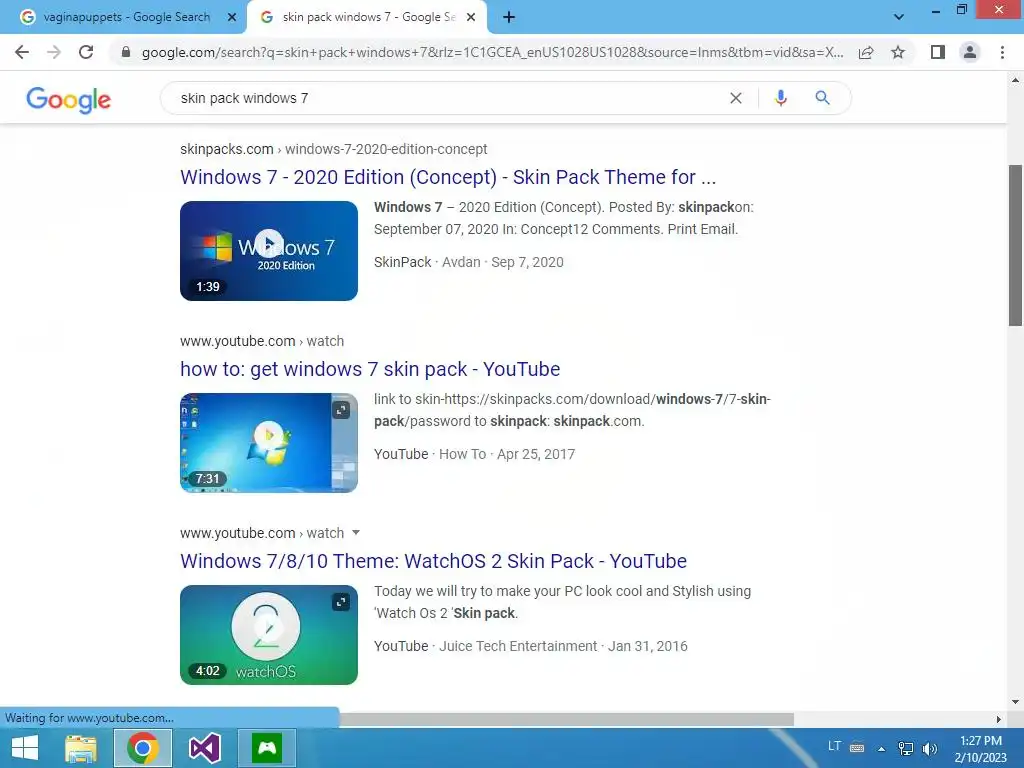Open the green game controller taskbar app
The height and width of the screenshot is (768, 1024).
pos(267,748)
